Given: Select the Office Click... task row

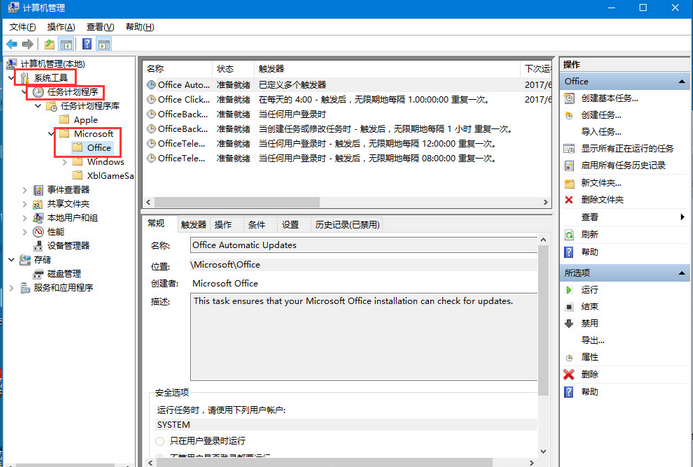Looking at the screenshot, I should [346, 99].
